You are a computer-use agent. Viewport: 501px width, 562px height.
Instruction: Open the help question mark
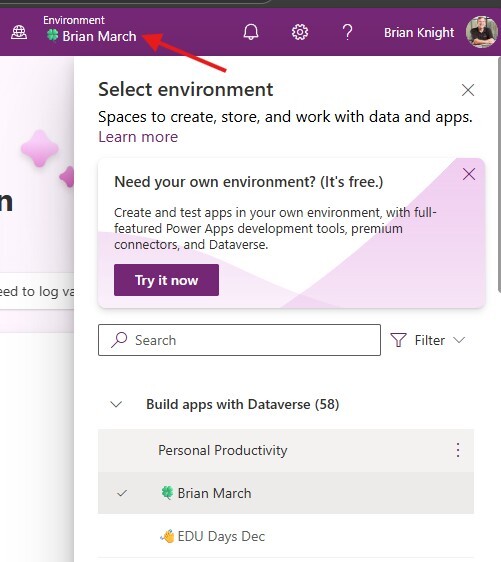coord(347,32)
